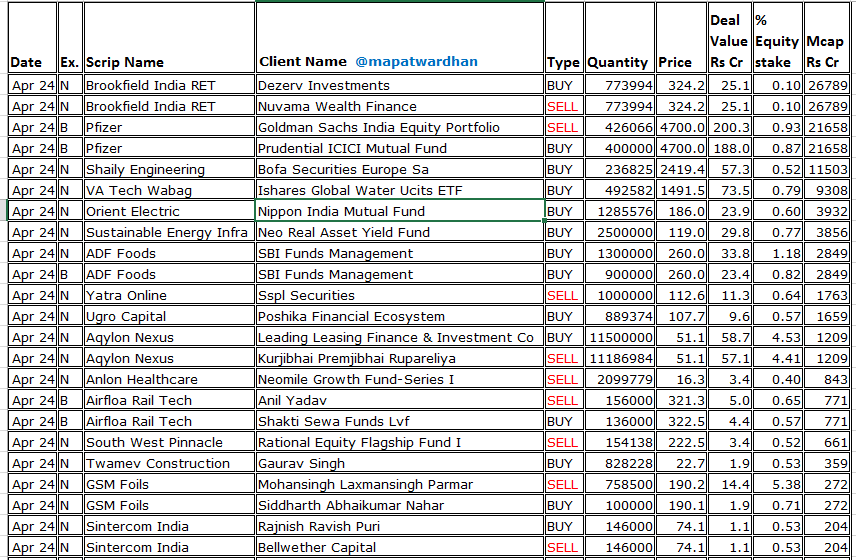Select Neo Real Asset Yield Fund cell
The width and height of the screenshot is (856, 560).
[x=400, y=233]
